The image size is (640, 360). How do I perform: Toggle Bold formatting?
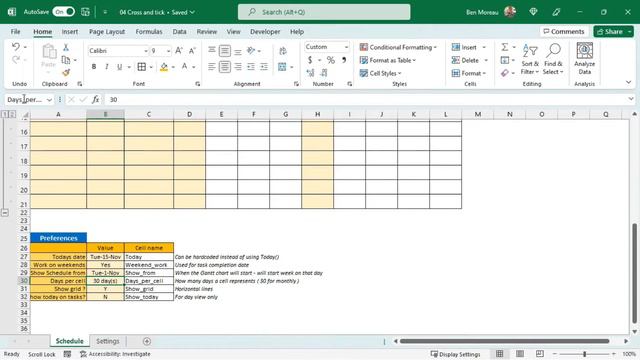(x=94, y=67)
